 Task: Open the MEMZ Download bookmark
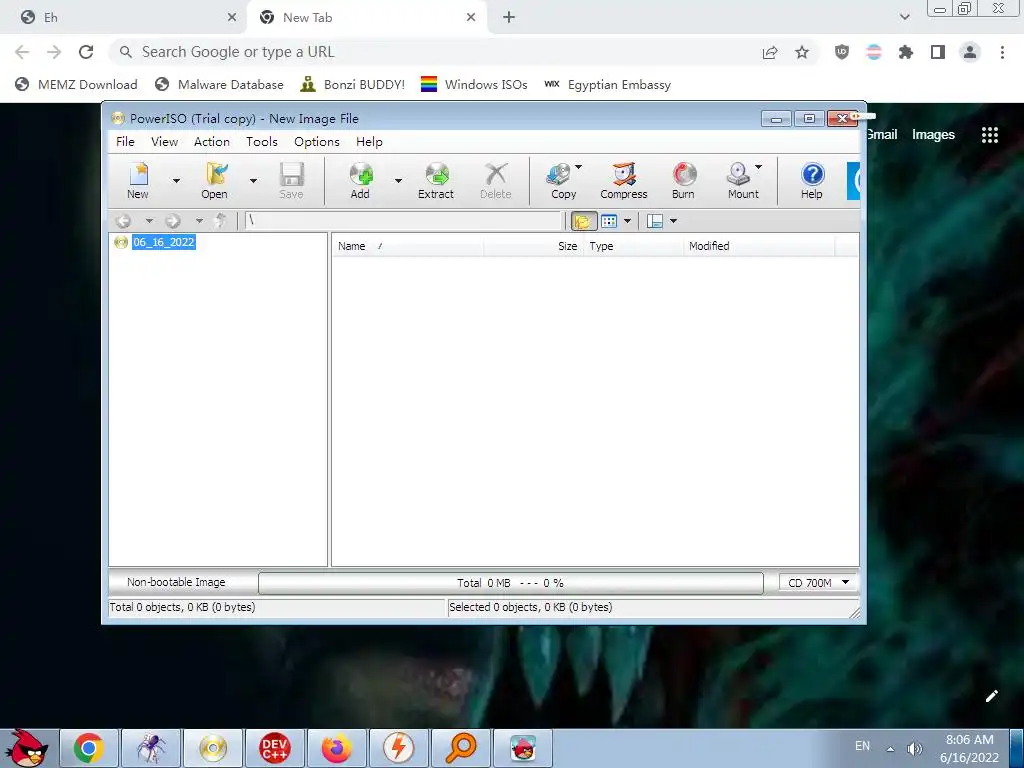point(76,85)
